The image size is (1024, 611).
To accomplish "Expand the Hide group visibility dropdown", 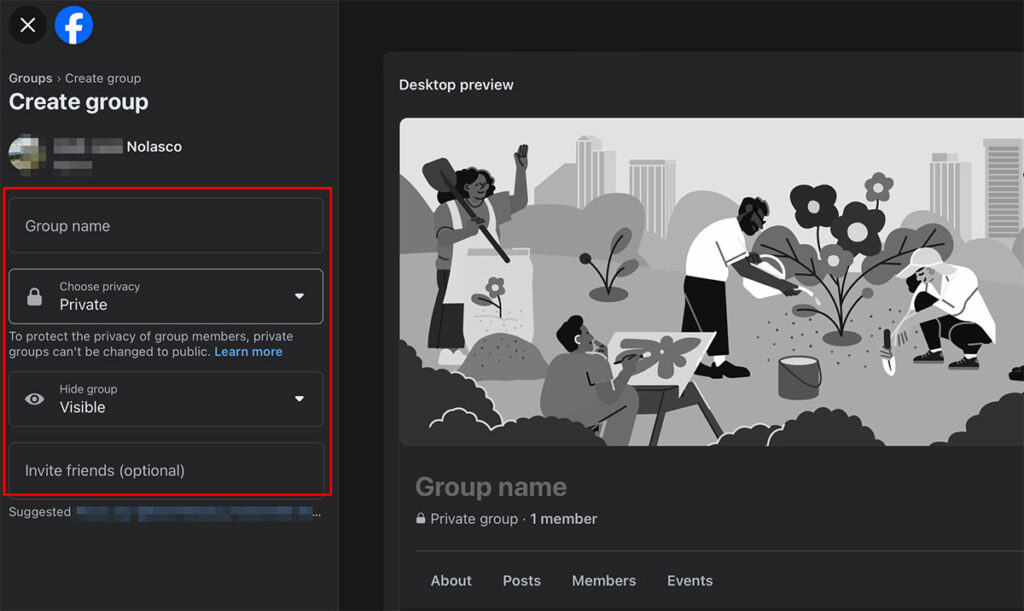I will coord(165,399).
